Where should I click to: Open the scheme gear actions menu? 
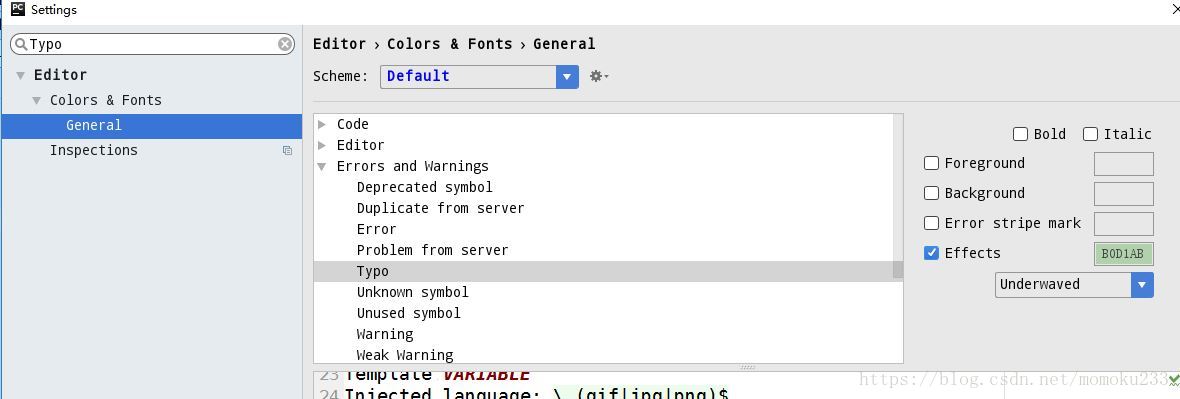tap(599, 76)
